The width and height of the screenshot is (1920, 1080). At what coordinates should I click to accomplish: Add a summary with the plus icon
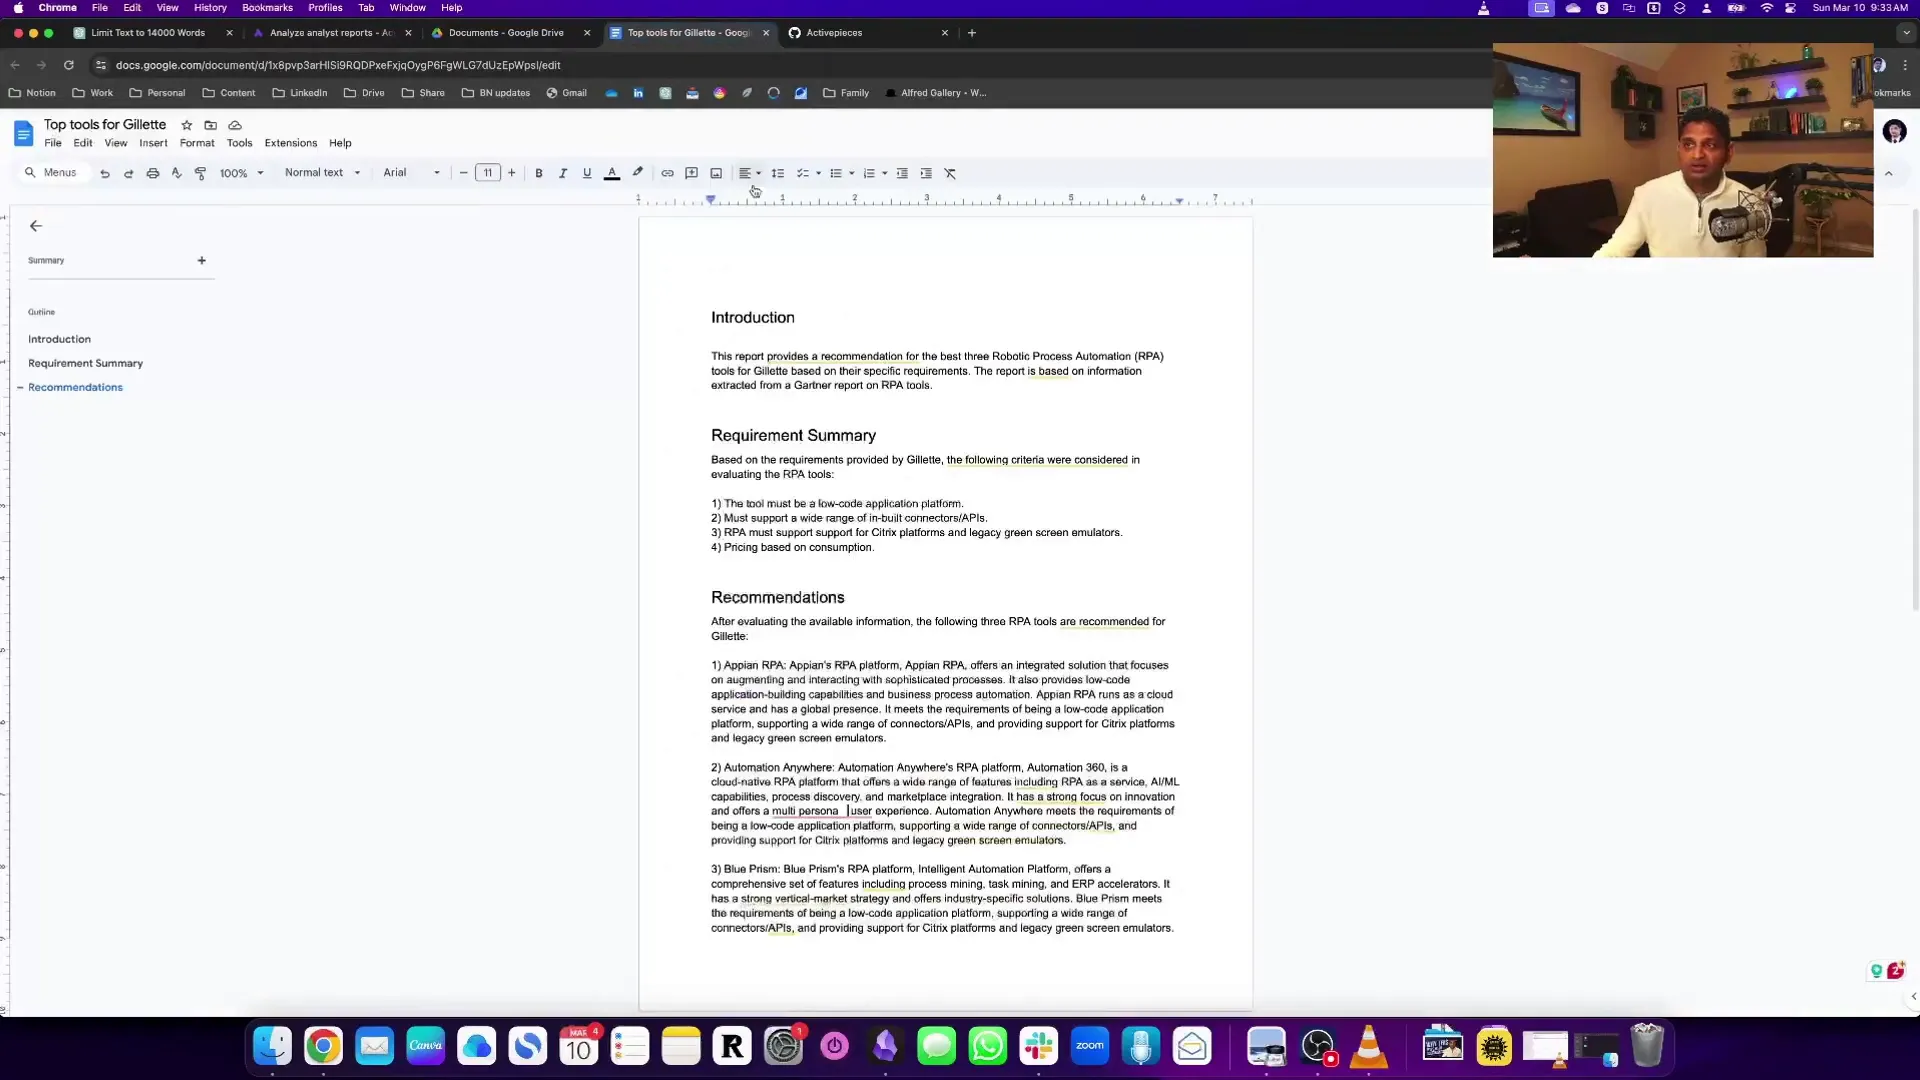click(201, 260)
